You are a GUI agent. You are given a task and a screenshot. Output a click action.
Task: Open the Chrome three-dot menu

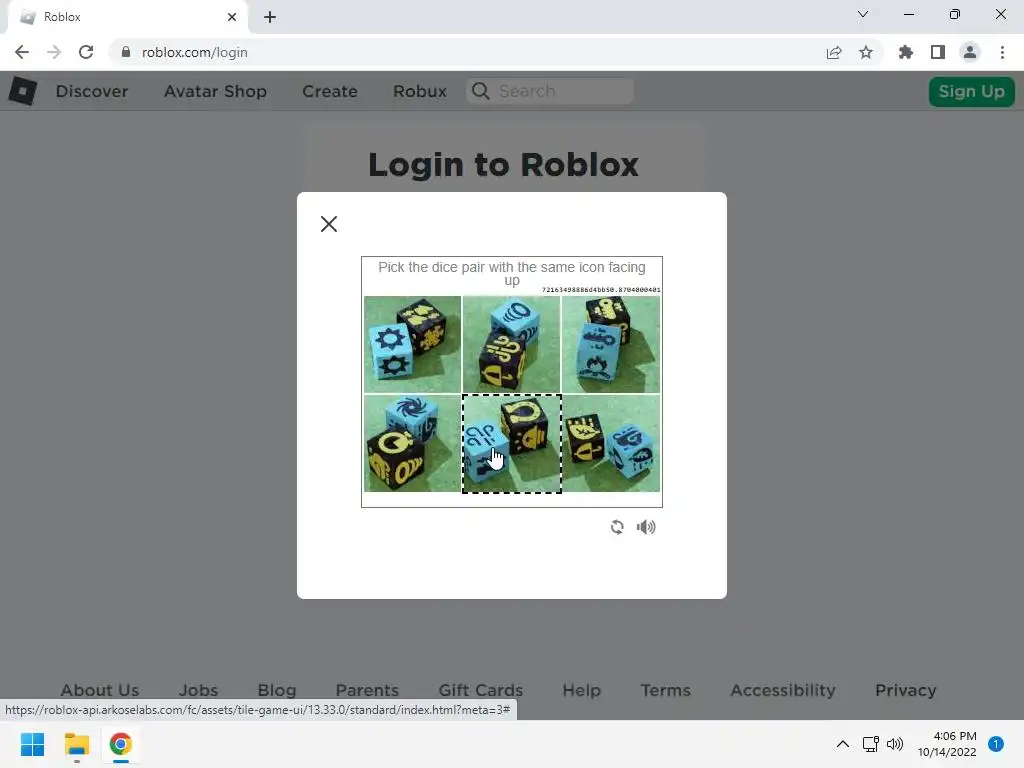1002,52
